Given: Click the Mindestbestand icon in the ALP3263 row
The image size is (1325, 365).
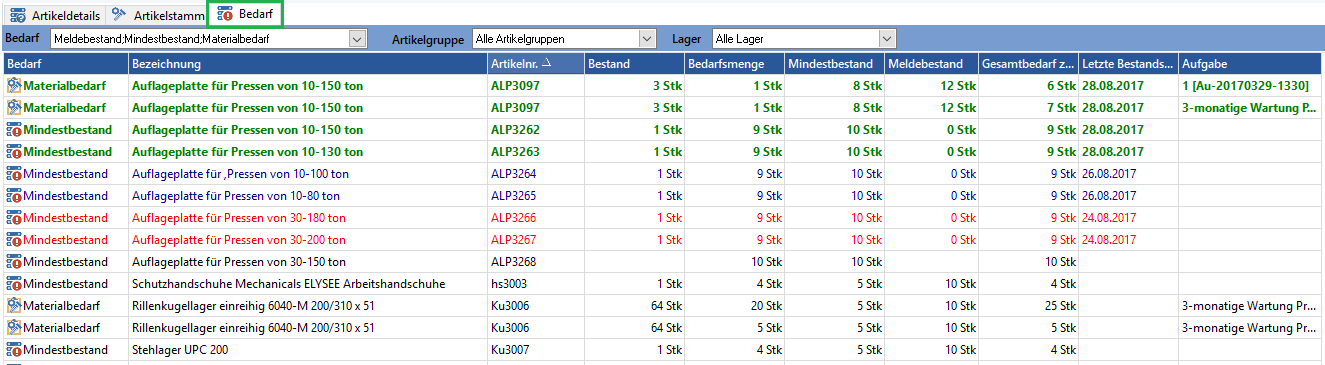Looking at the screenshot, I should tap(14, 152).
